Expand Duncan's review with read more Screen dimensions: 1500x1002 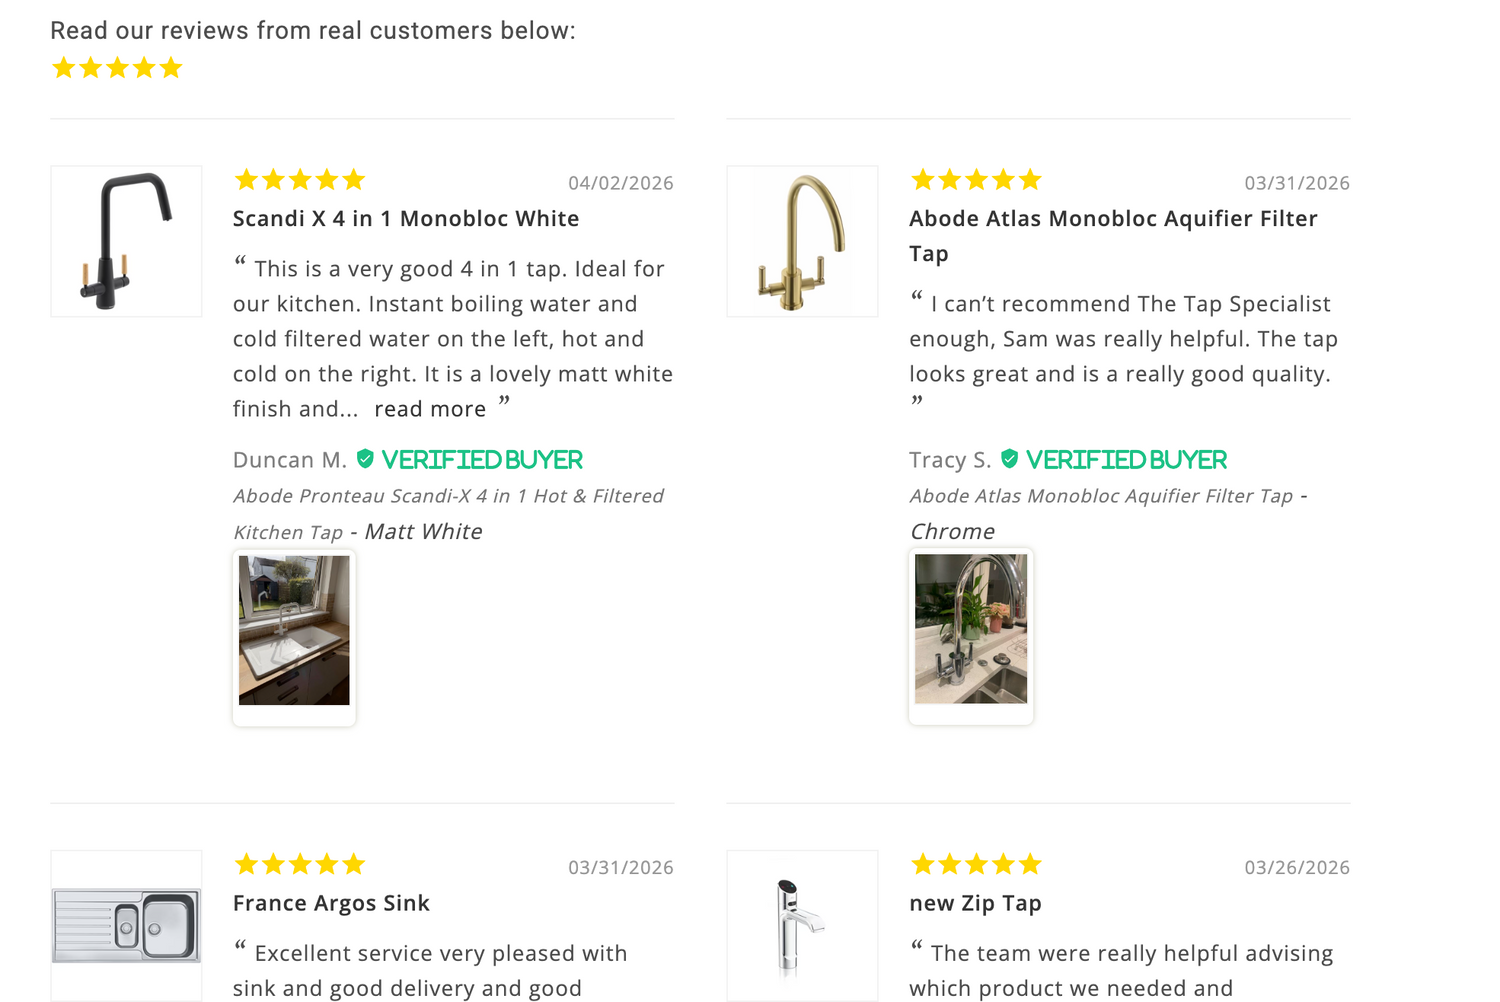coord(430,409)
